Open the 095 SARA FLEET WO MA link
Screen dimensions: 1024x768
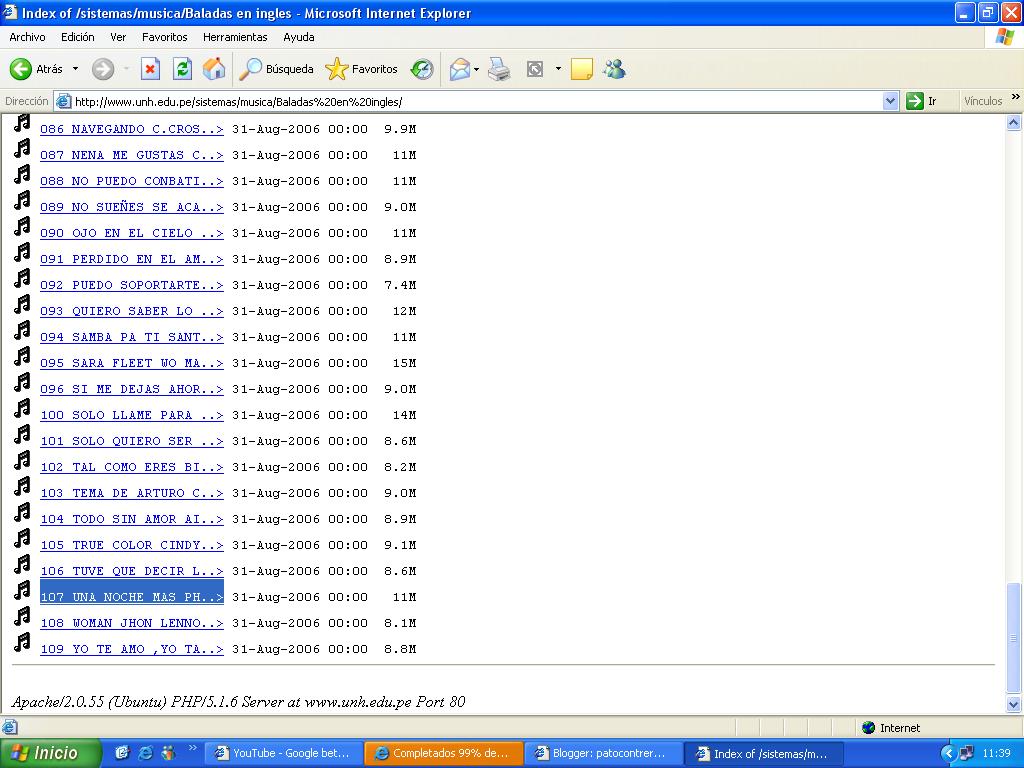[132, 363]
